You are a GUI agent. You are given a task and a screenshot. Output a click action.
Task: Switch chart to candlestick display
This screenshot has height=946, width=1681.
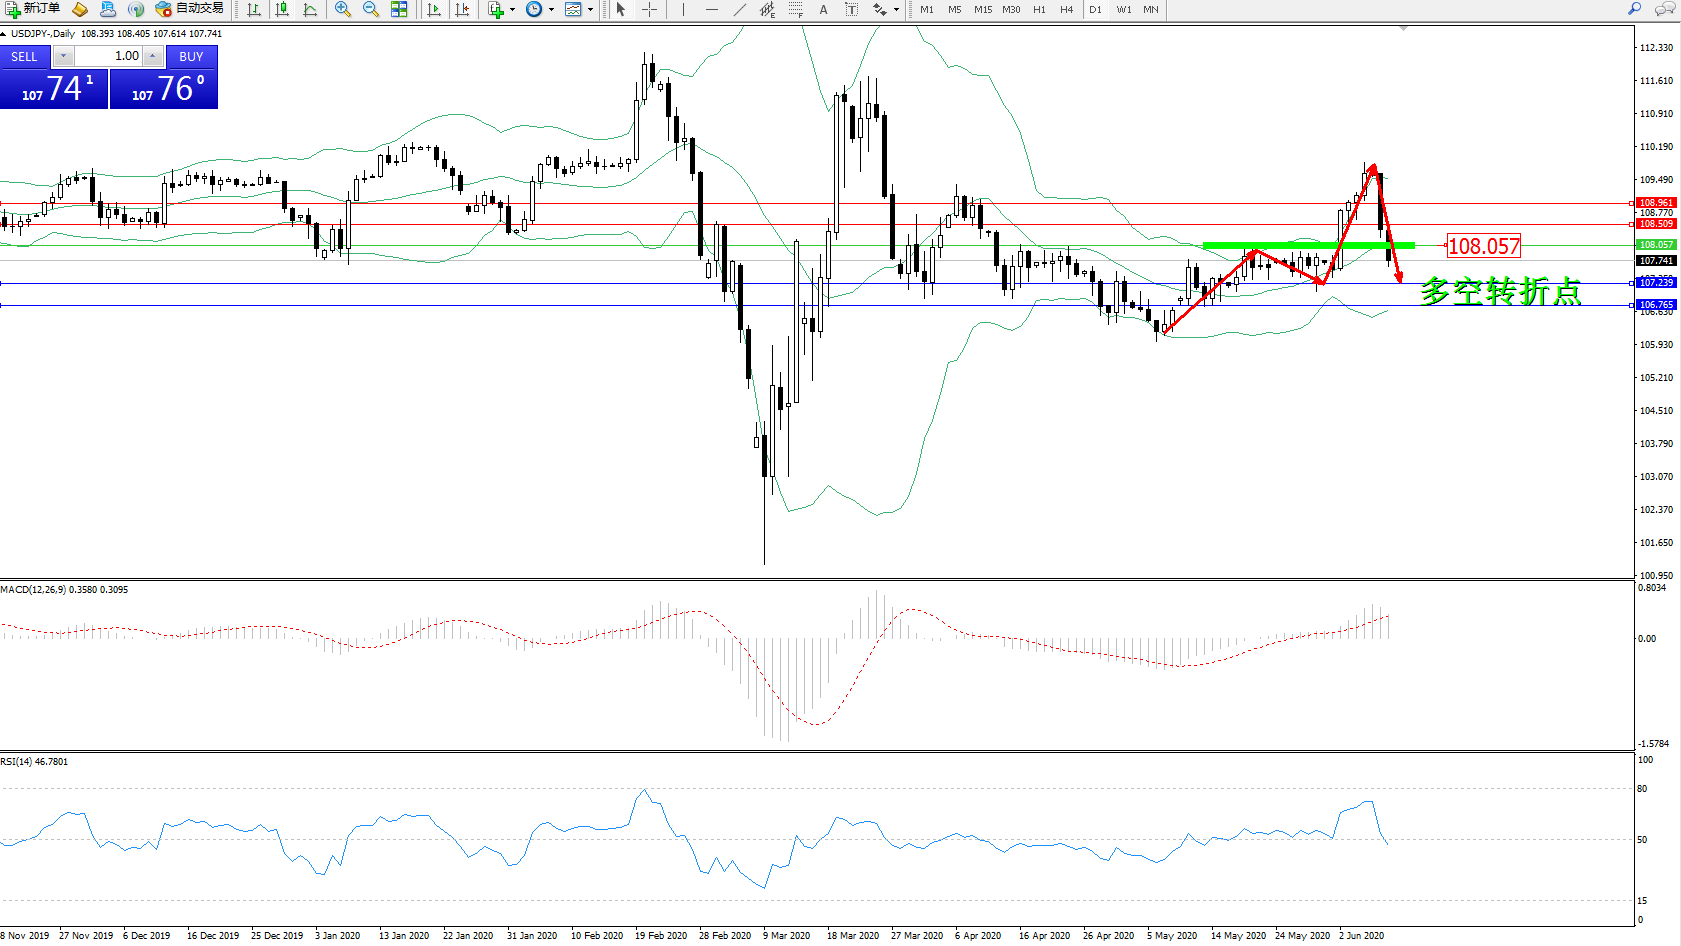pos(282,9)
